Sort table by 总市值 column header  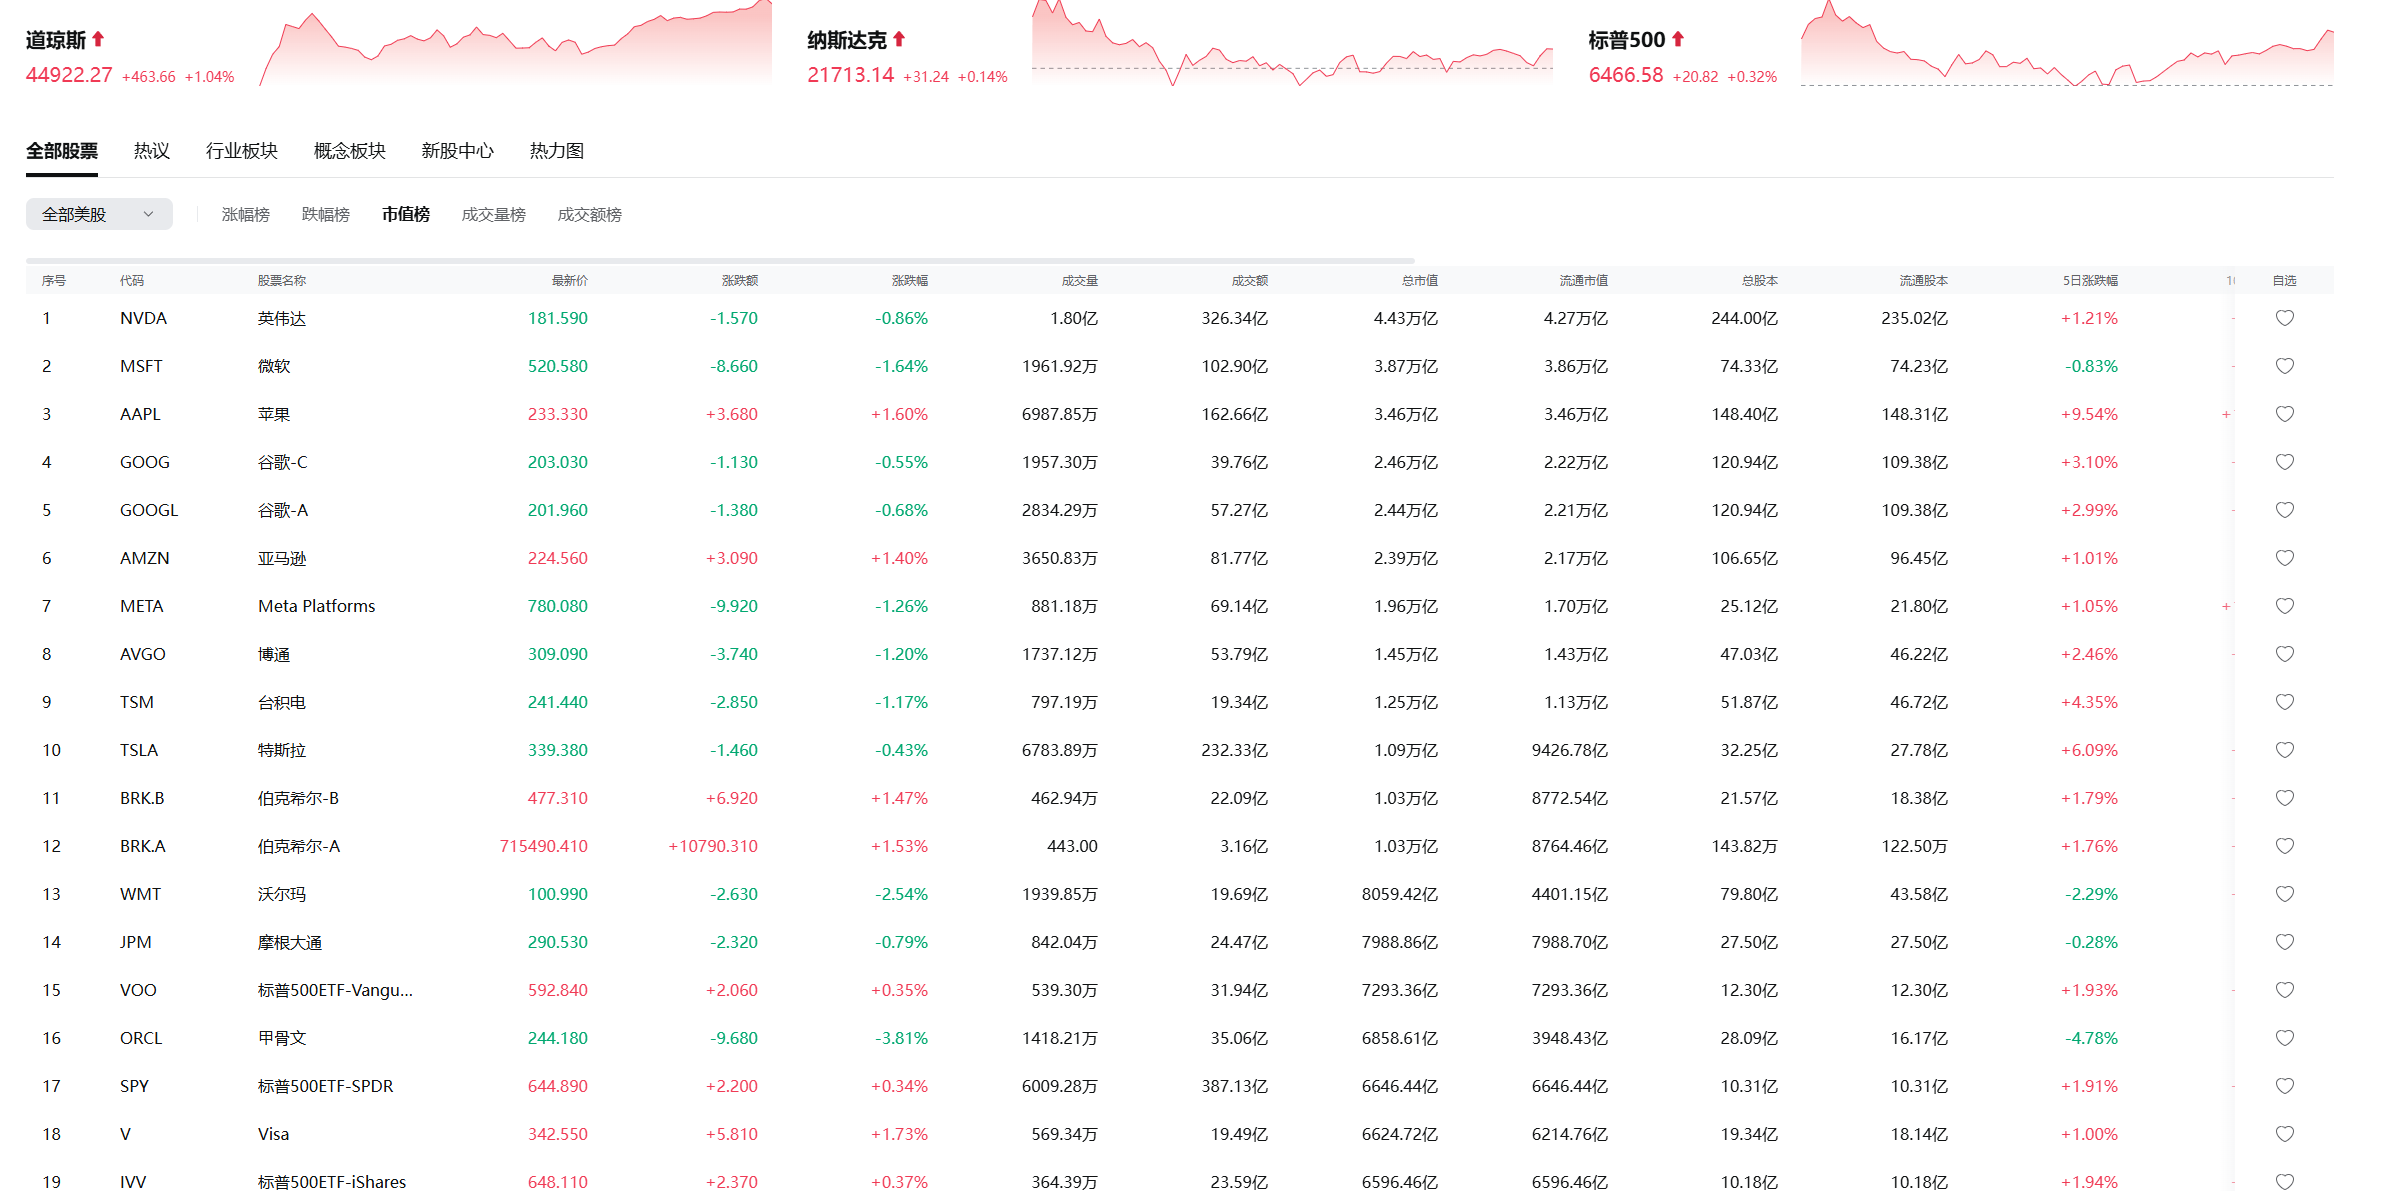click(1420, 281)
